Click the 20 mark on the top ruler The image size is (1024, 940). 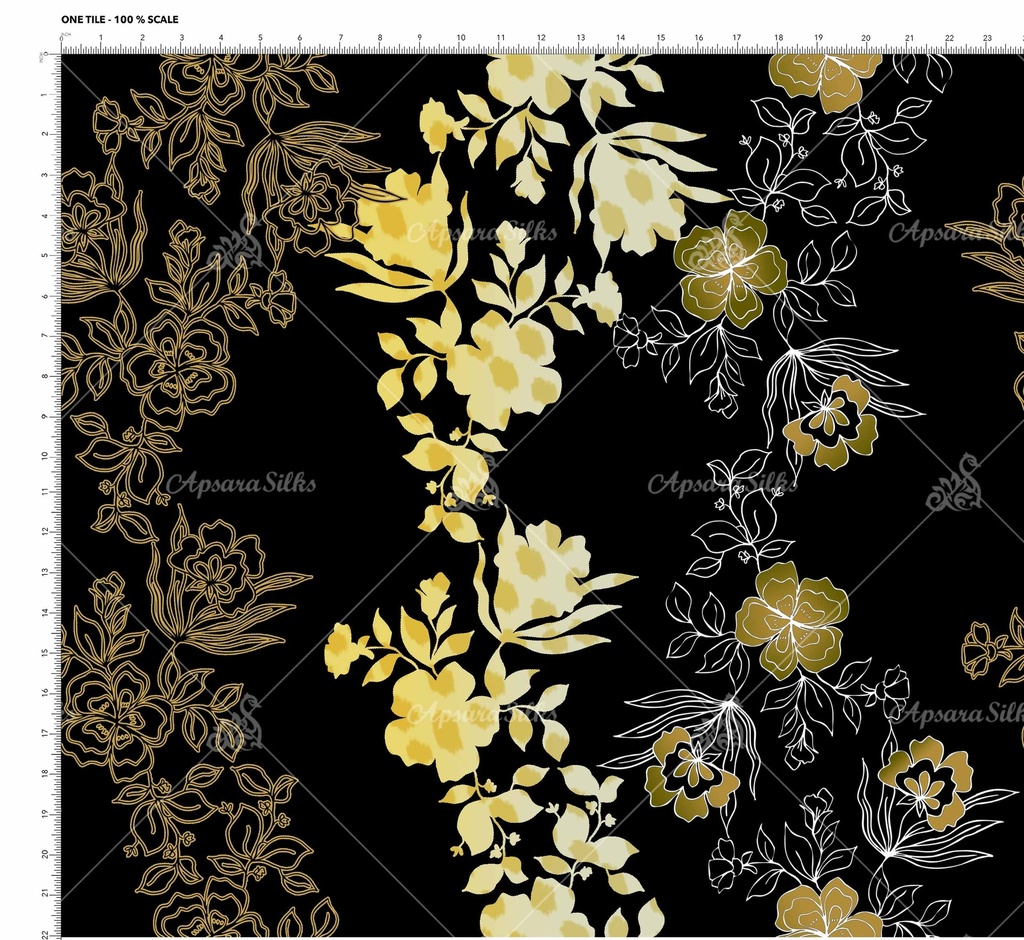coord(865,40)
